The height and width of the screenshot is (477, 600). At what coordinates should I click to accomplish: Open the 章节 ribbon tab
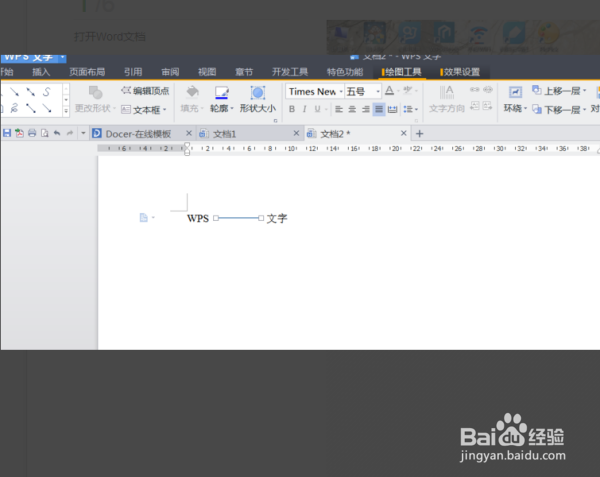point(244,72)
